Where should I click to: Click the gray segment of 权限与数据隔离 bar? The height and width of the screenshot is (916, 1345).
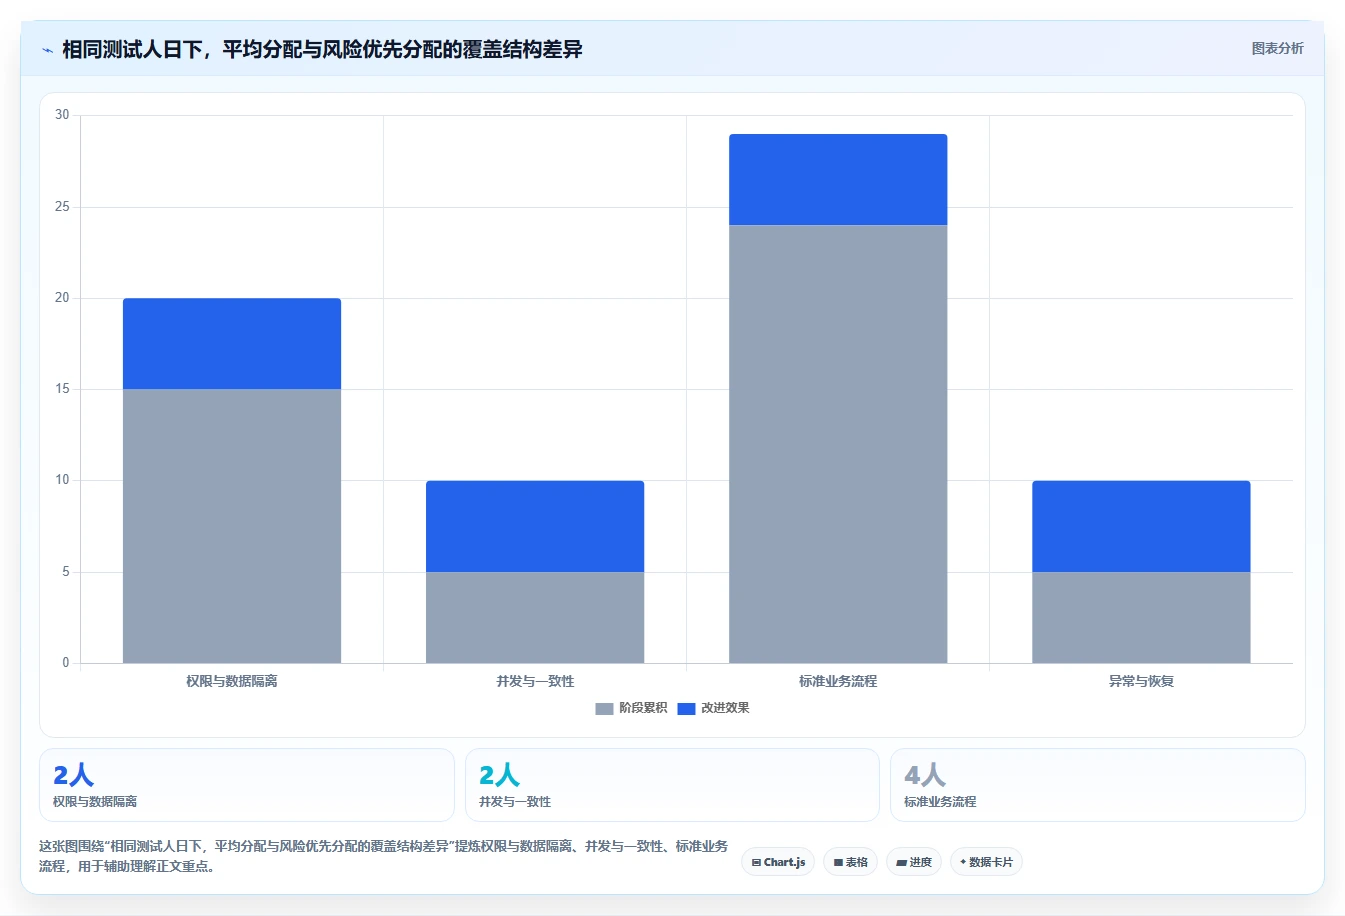pos(232,526)
